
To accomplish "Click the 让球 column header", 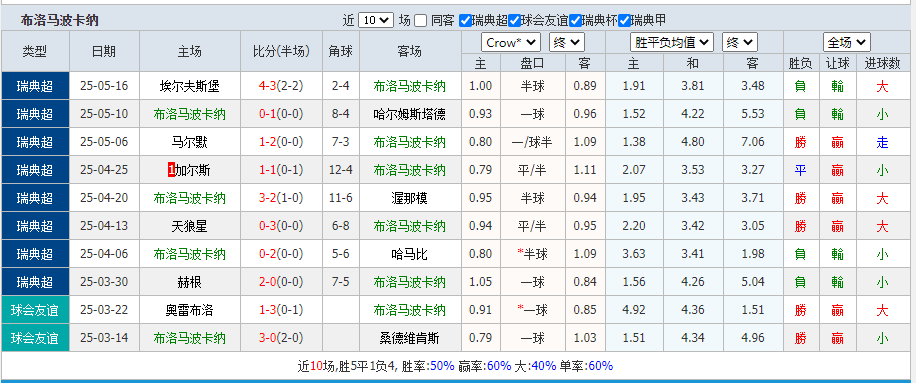I will [838, 63].
